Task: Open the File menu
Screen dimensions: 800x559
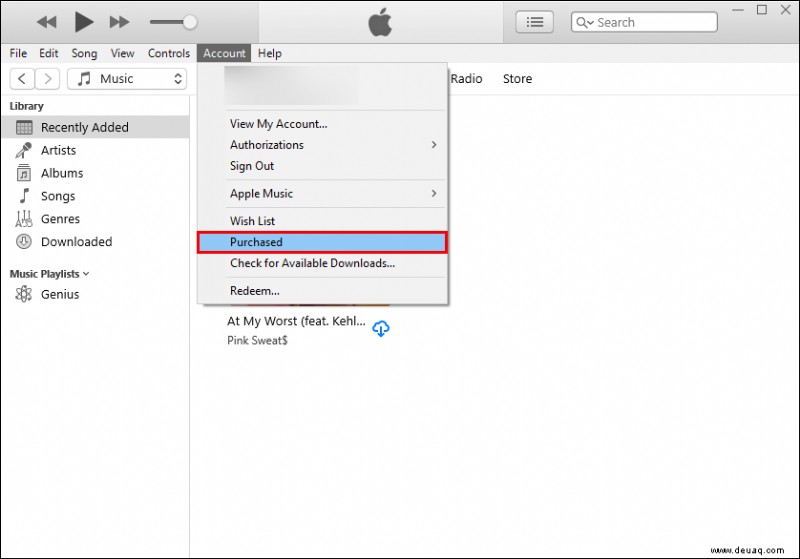Action: tap(18, 53)
